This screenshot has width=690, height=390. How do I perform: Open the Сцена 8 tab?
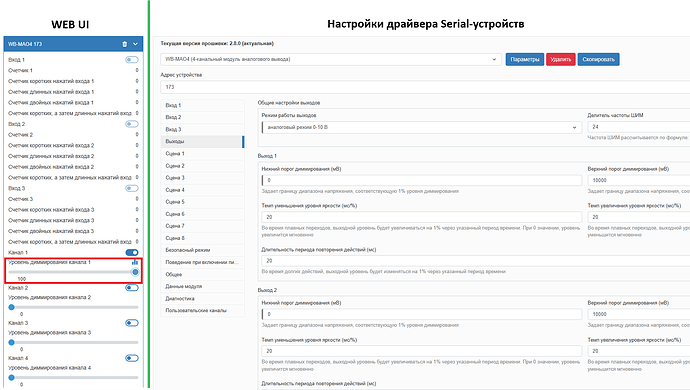pos(202,238)
